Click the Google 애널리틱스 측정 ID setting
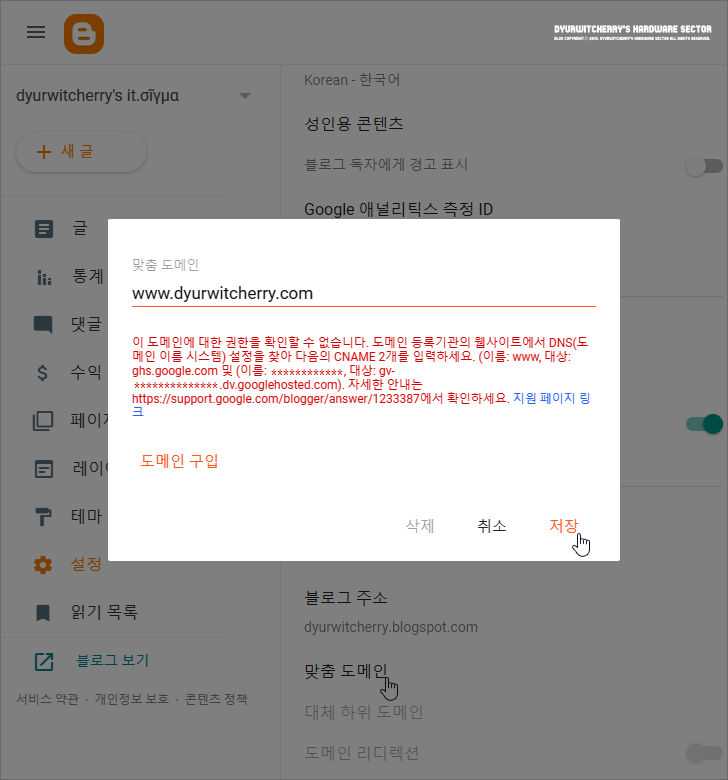728x780 pixels. point(399,209)
